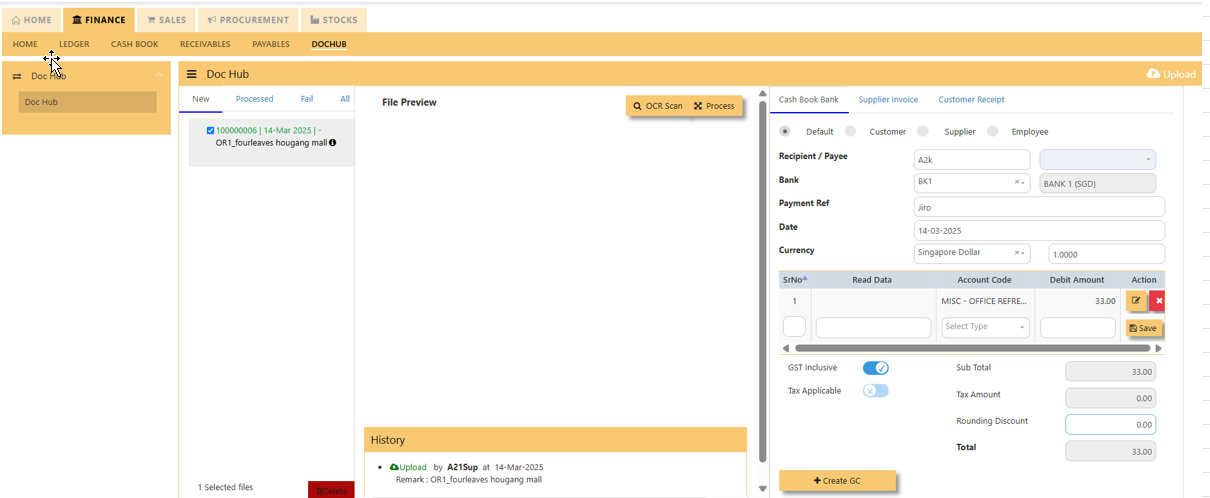Save the new line entry

coord(1143,328)
